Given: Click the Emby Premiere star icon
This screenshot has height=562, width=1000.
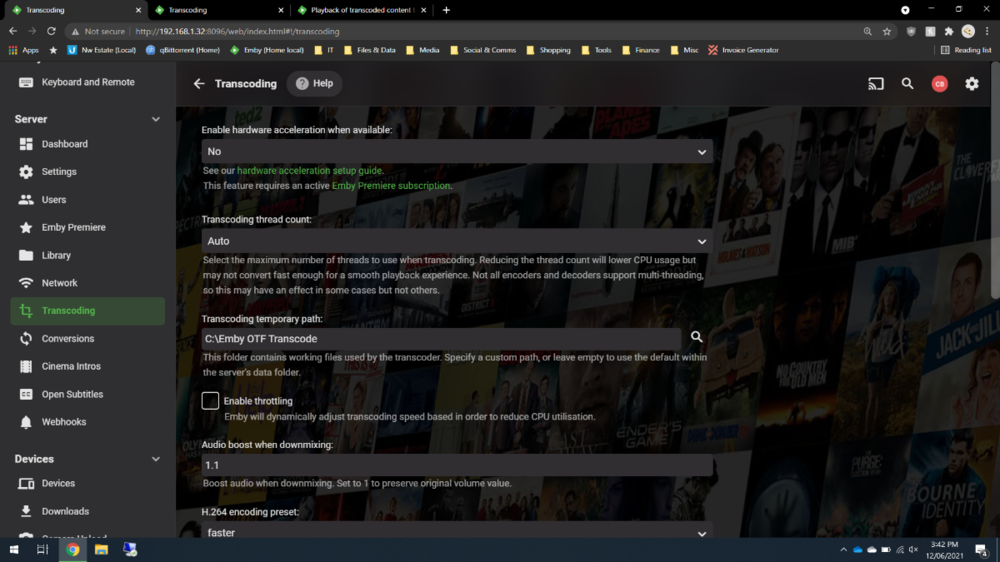Looking at the screenshot, I should pyautogui.click(x=26, y=227).
